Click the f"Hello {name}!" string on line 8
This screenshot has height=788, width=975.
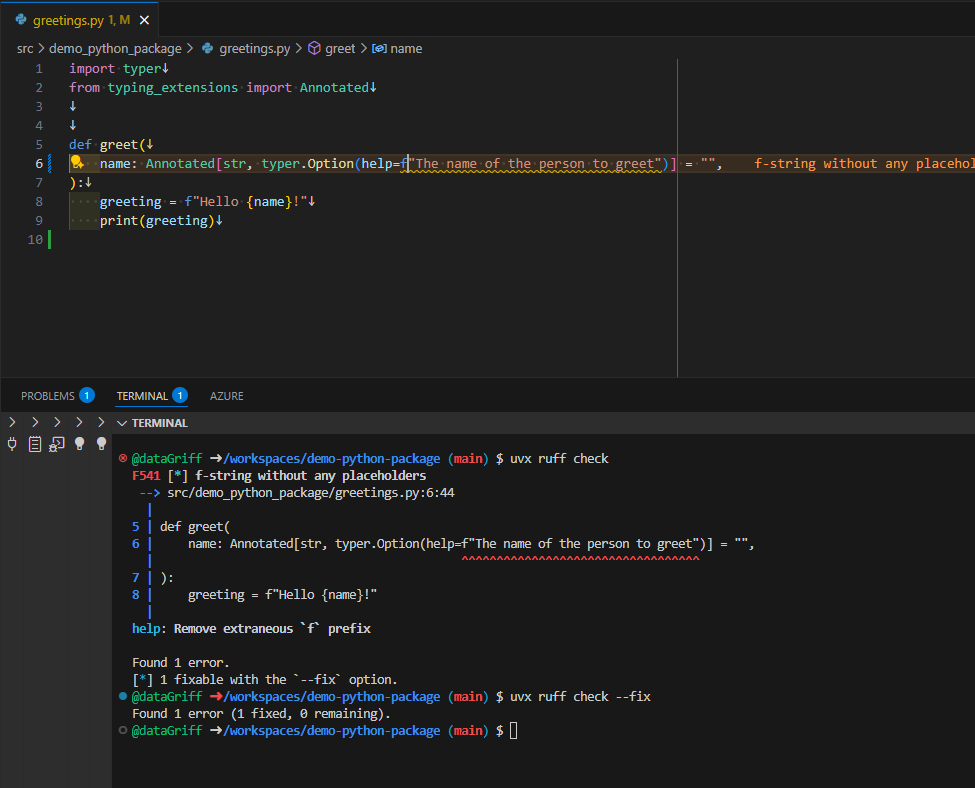point(246,202)
